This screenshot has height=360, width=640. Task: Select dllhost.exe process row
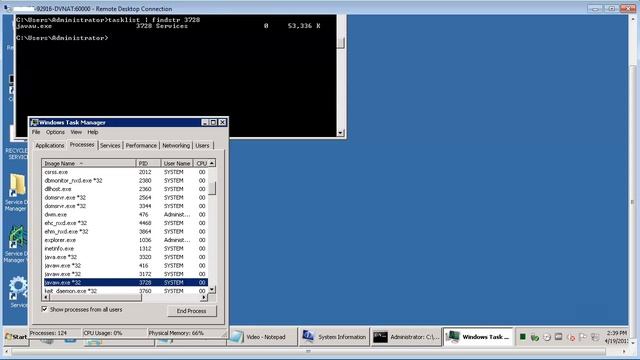click(x=125, y=189)
